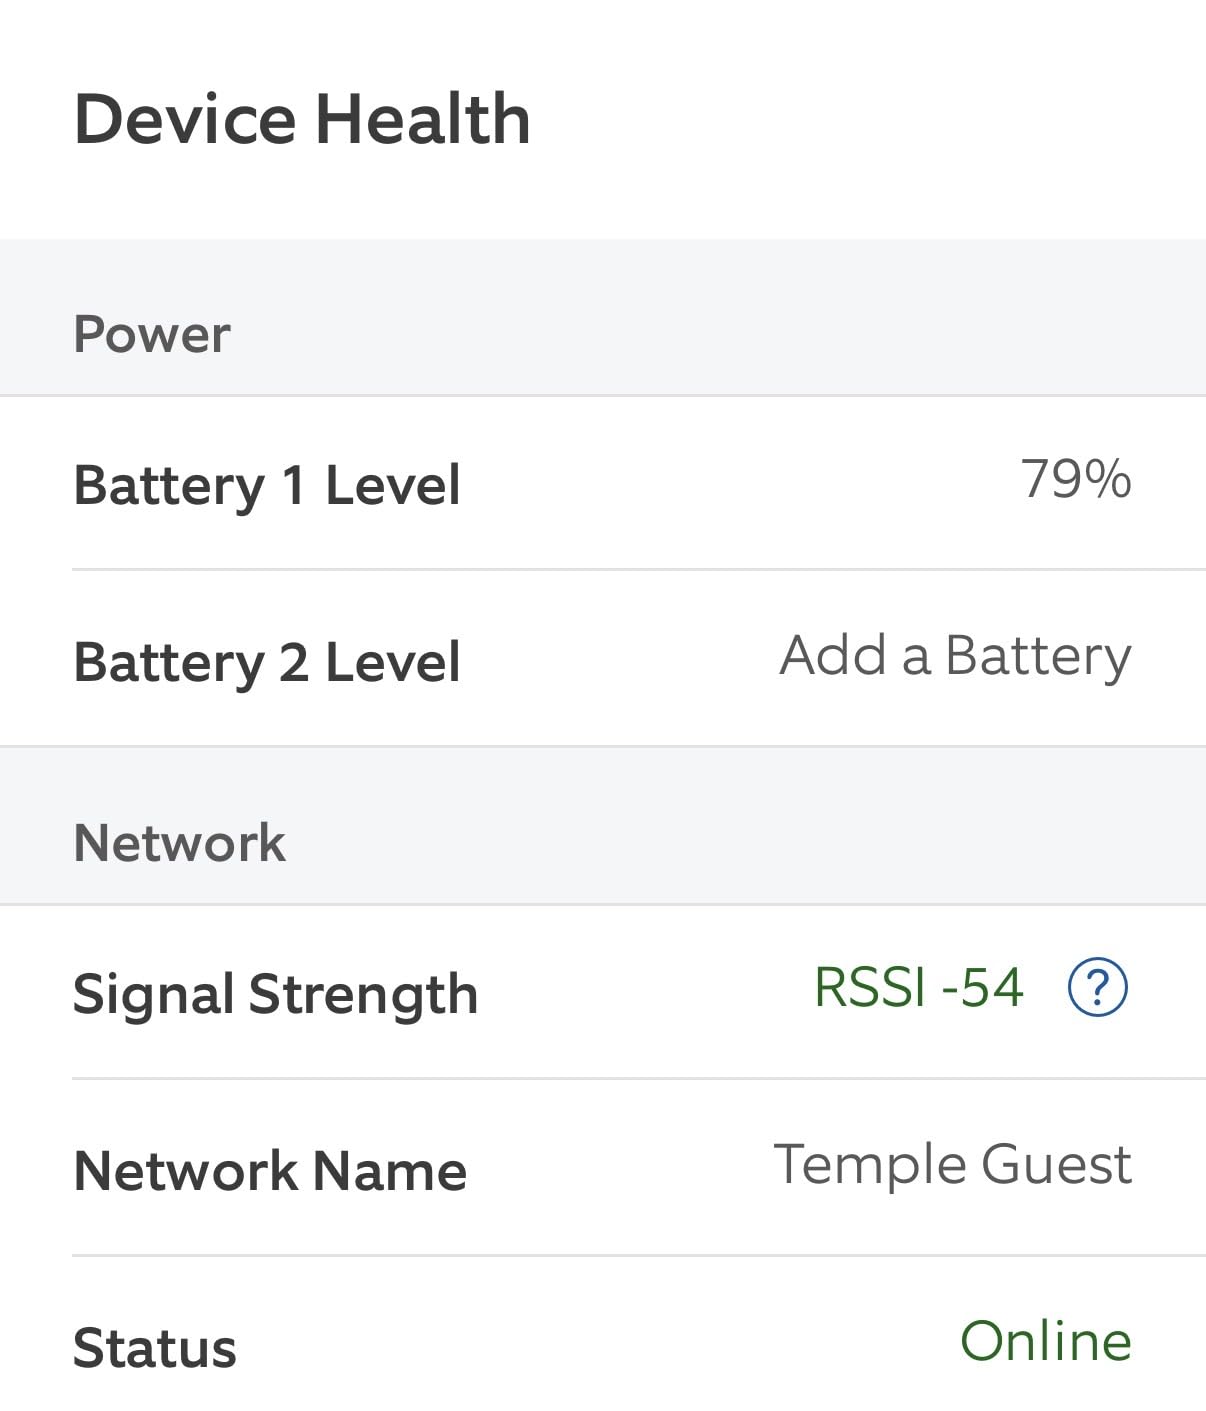
Task: Open the Battery 2 Level label
Action: (x=267, y=662)
